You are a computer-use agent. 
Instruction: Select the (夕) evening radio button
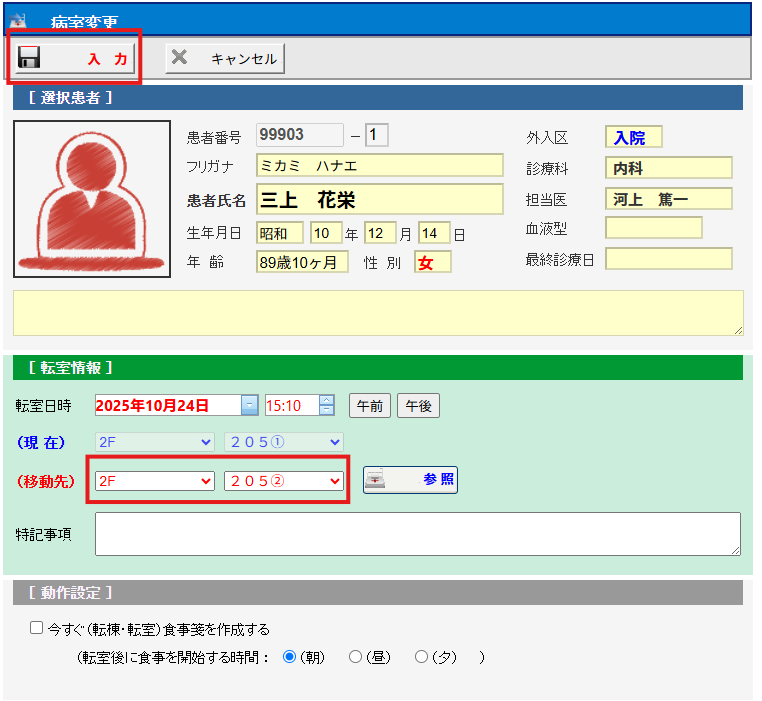(x=421, y=657)
